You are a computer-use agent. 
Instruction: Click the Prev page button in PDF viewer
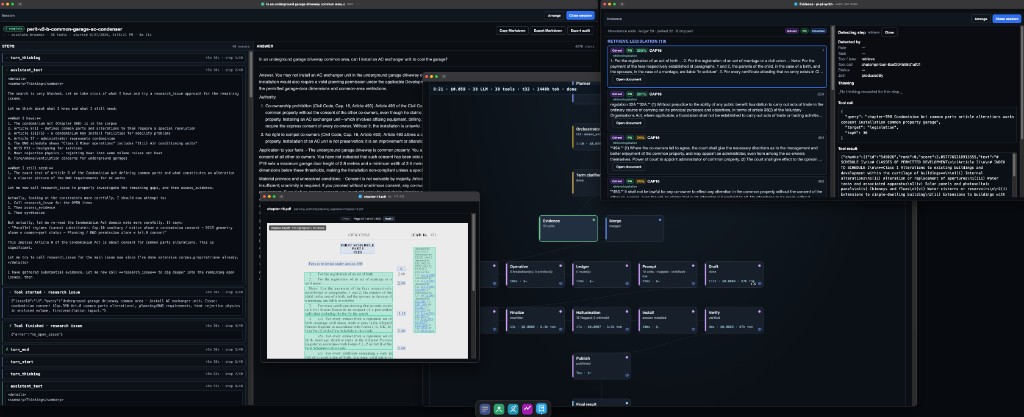tap(345, 219)
